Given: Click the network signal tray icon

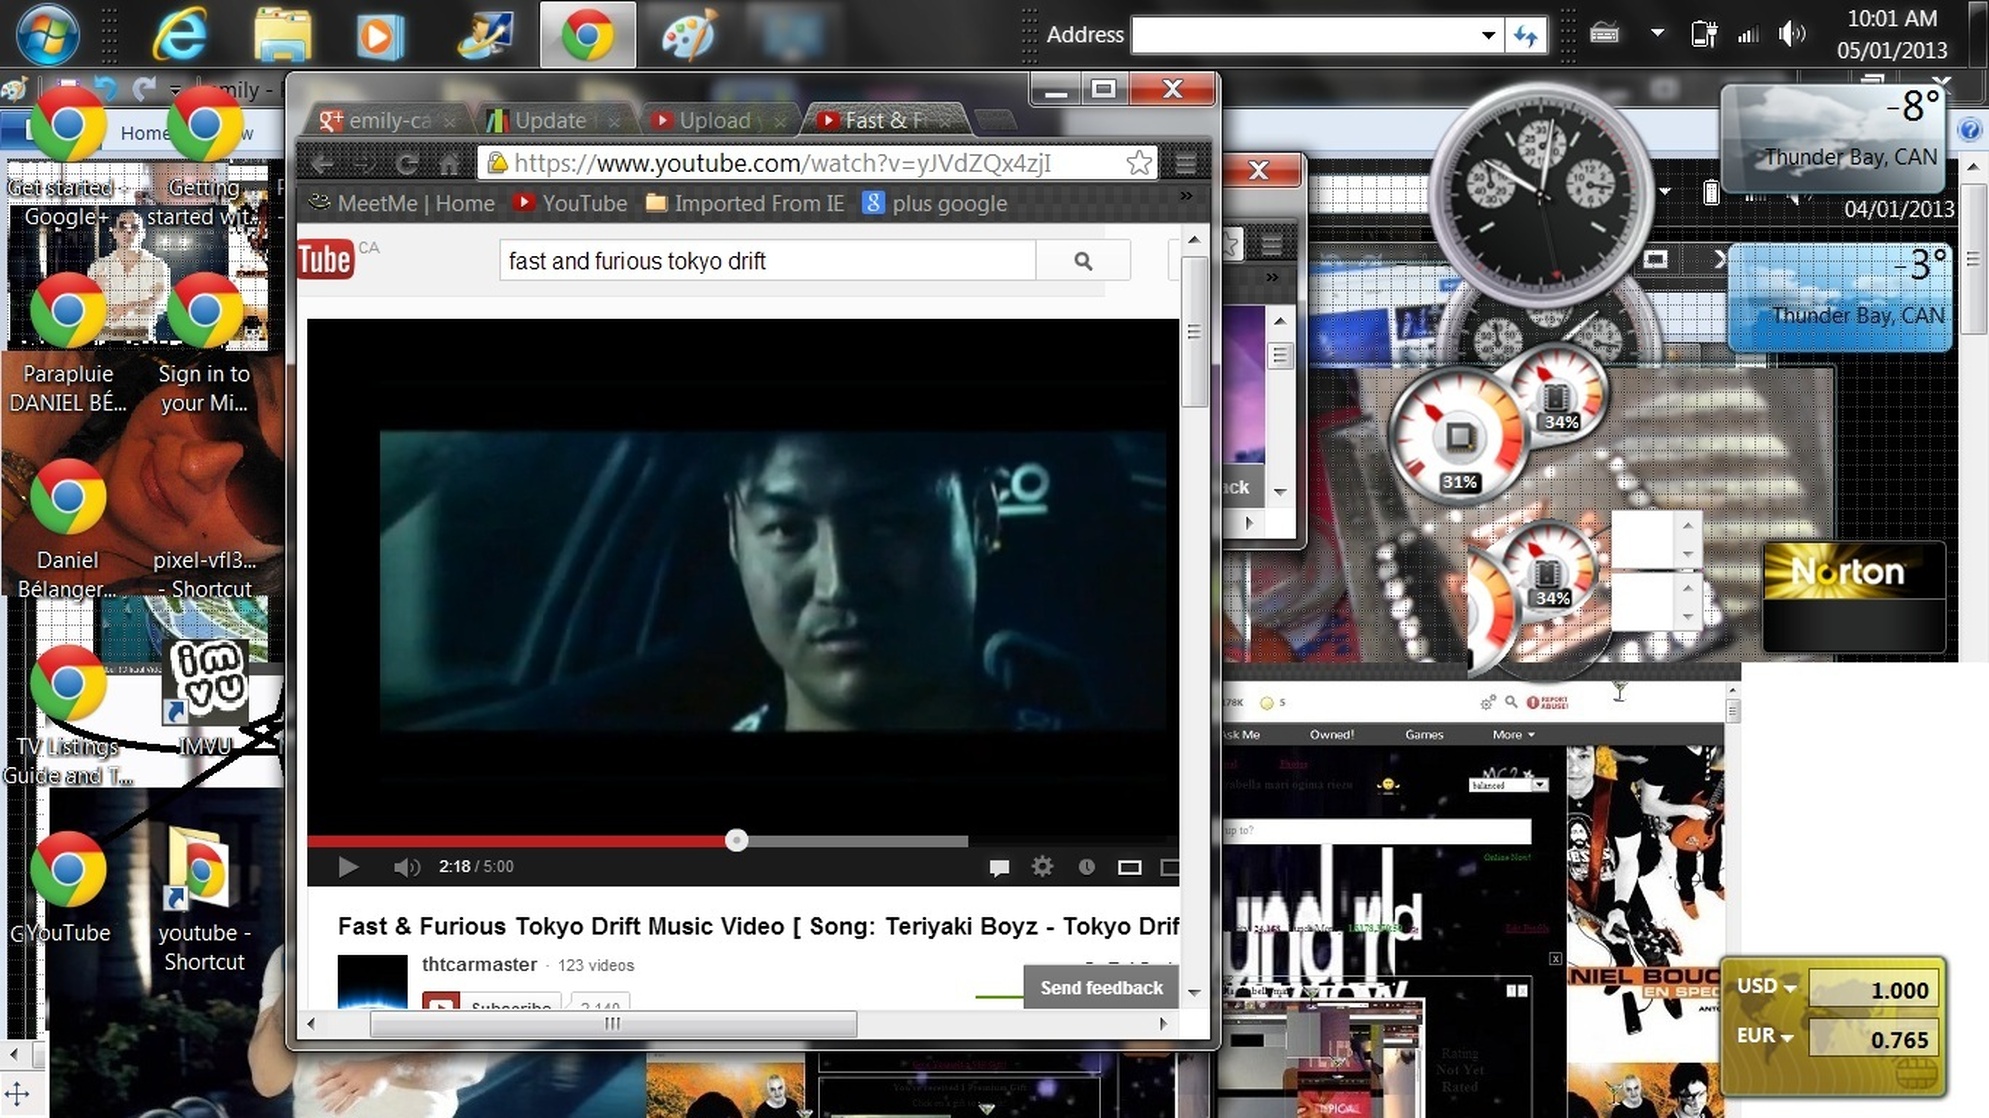Looking at the screenshot, I should click(1748, 35).
